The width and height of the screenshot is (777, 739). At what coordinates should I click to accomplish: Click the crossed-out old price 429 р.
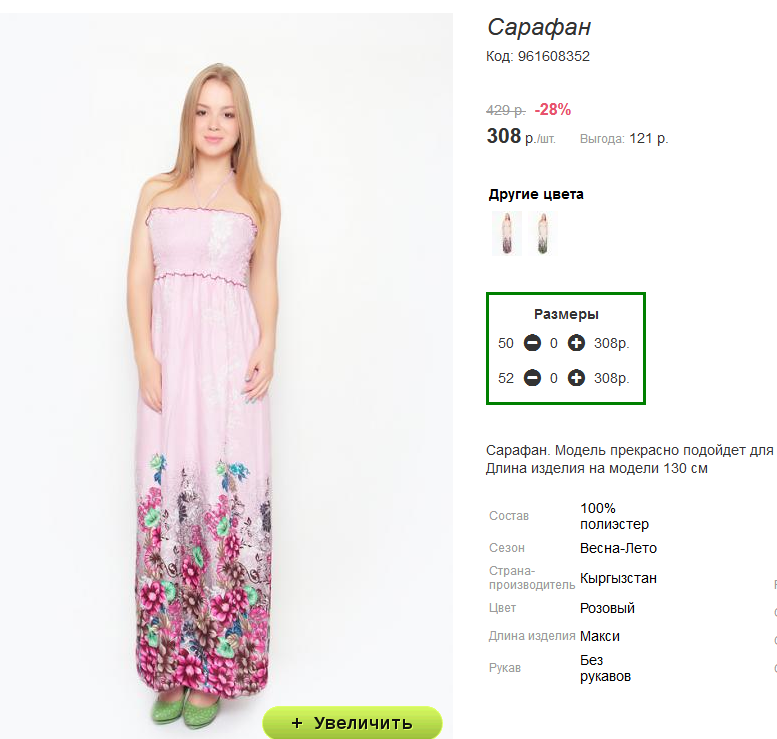(505, 110)
